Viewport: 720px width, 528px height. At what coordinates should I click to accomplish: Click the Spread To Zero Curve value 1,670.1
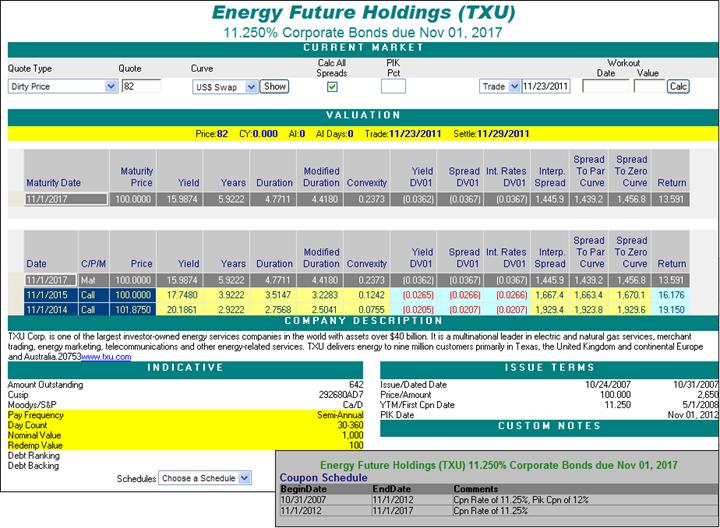[631, 295]
